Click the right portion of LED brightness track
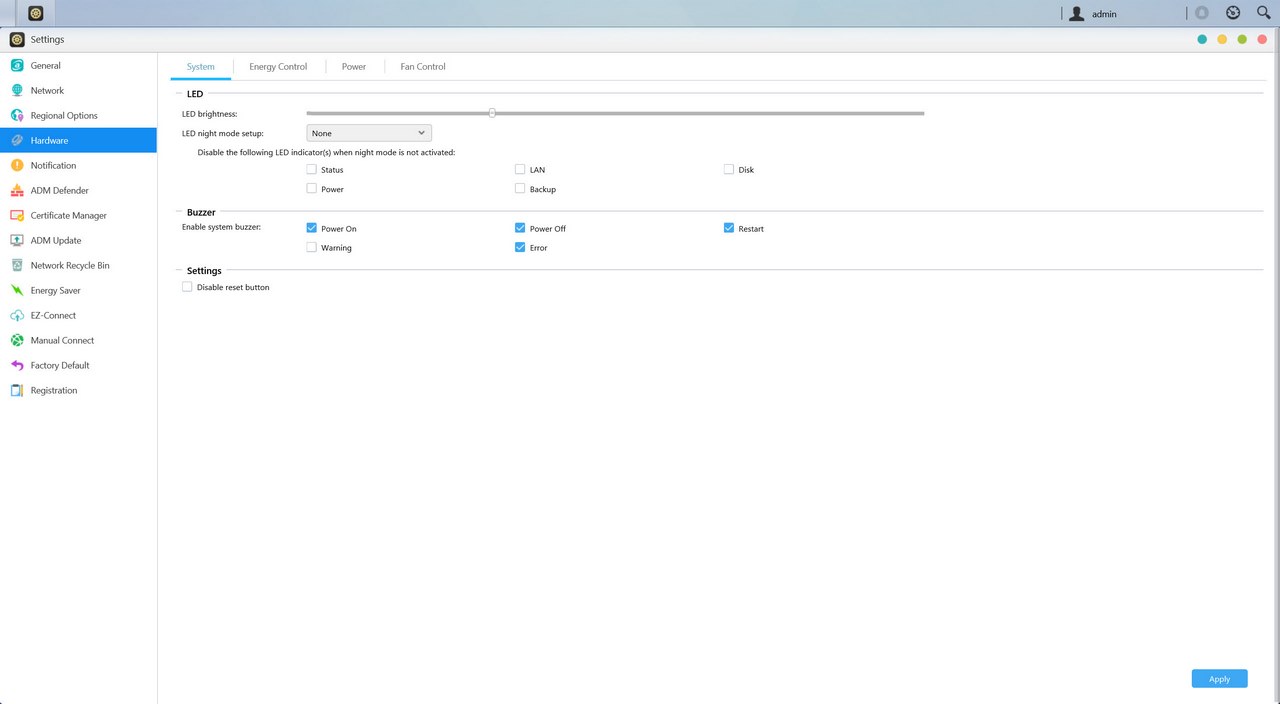 pyautogui.click(x=709, y=113)
